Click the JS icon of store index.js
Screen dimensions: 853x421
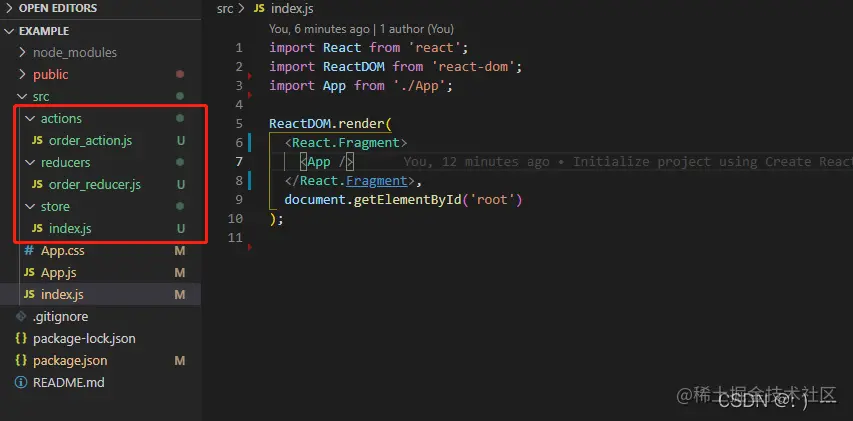(37, 228)
